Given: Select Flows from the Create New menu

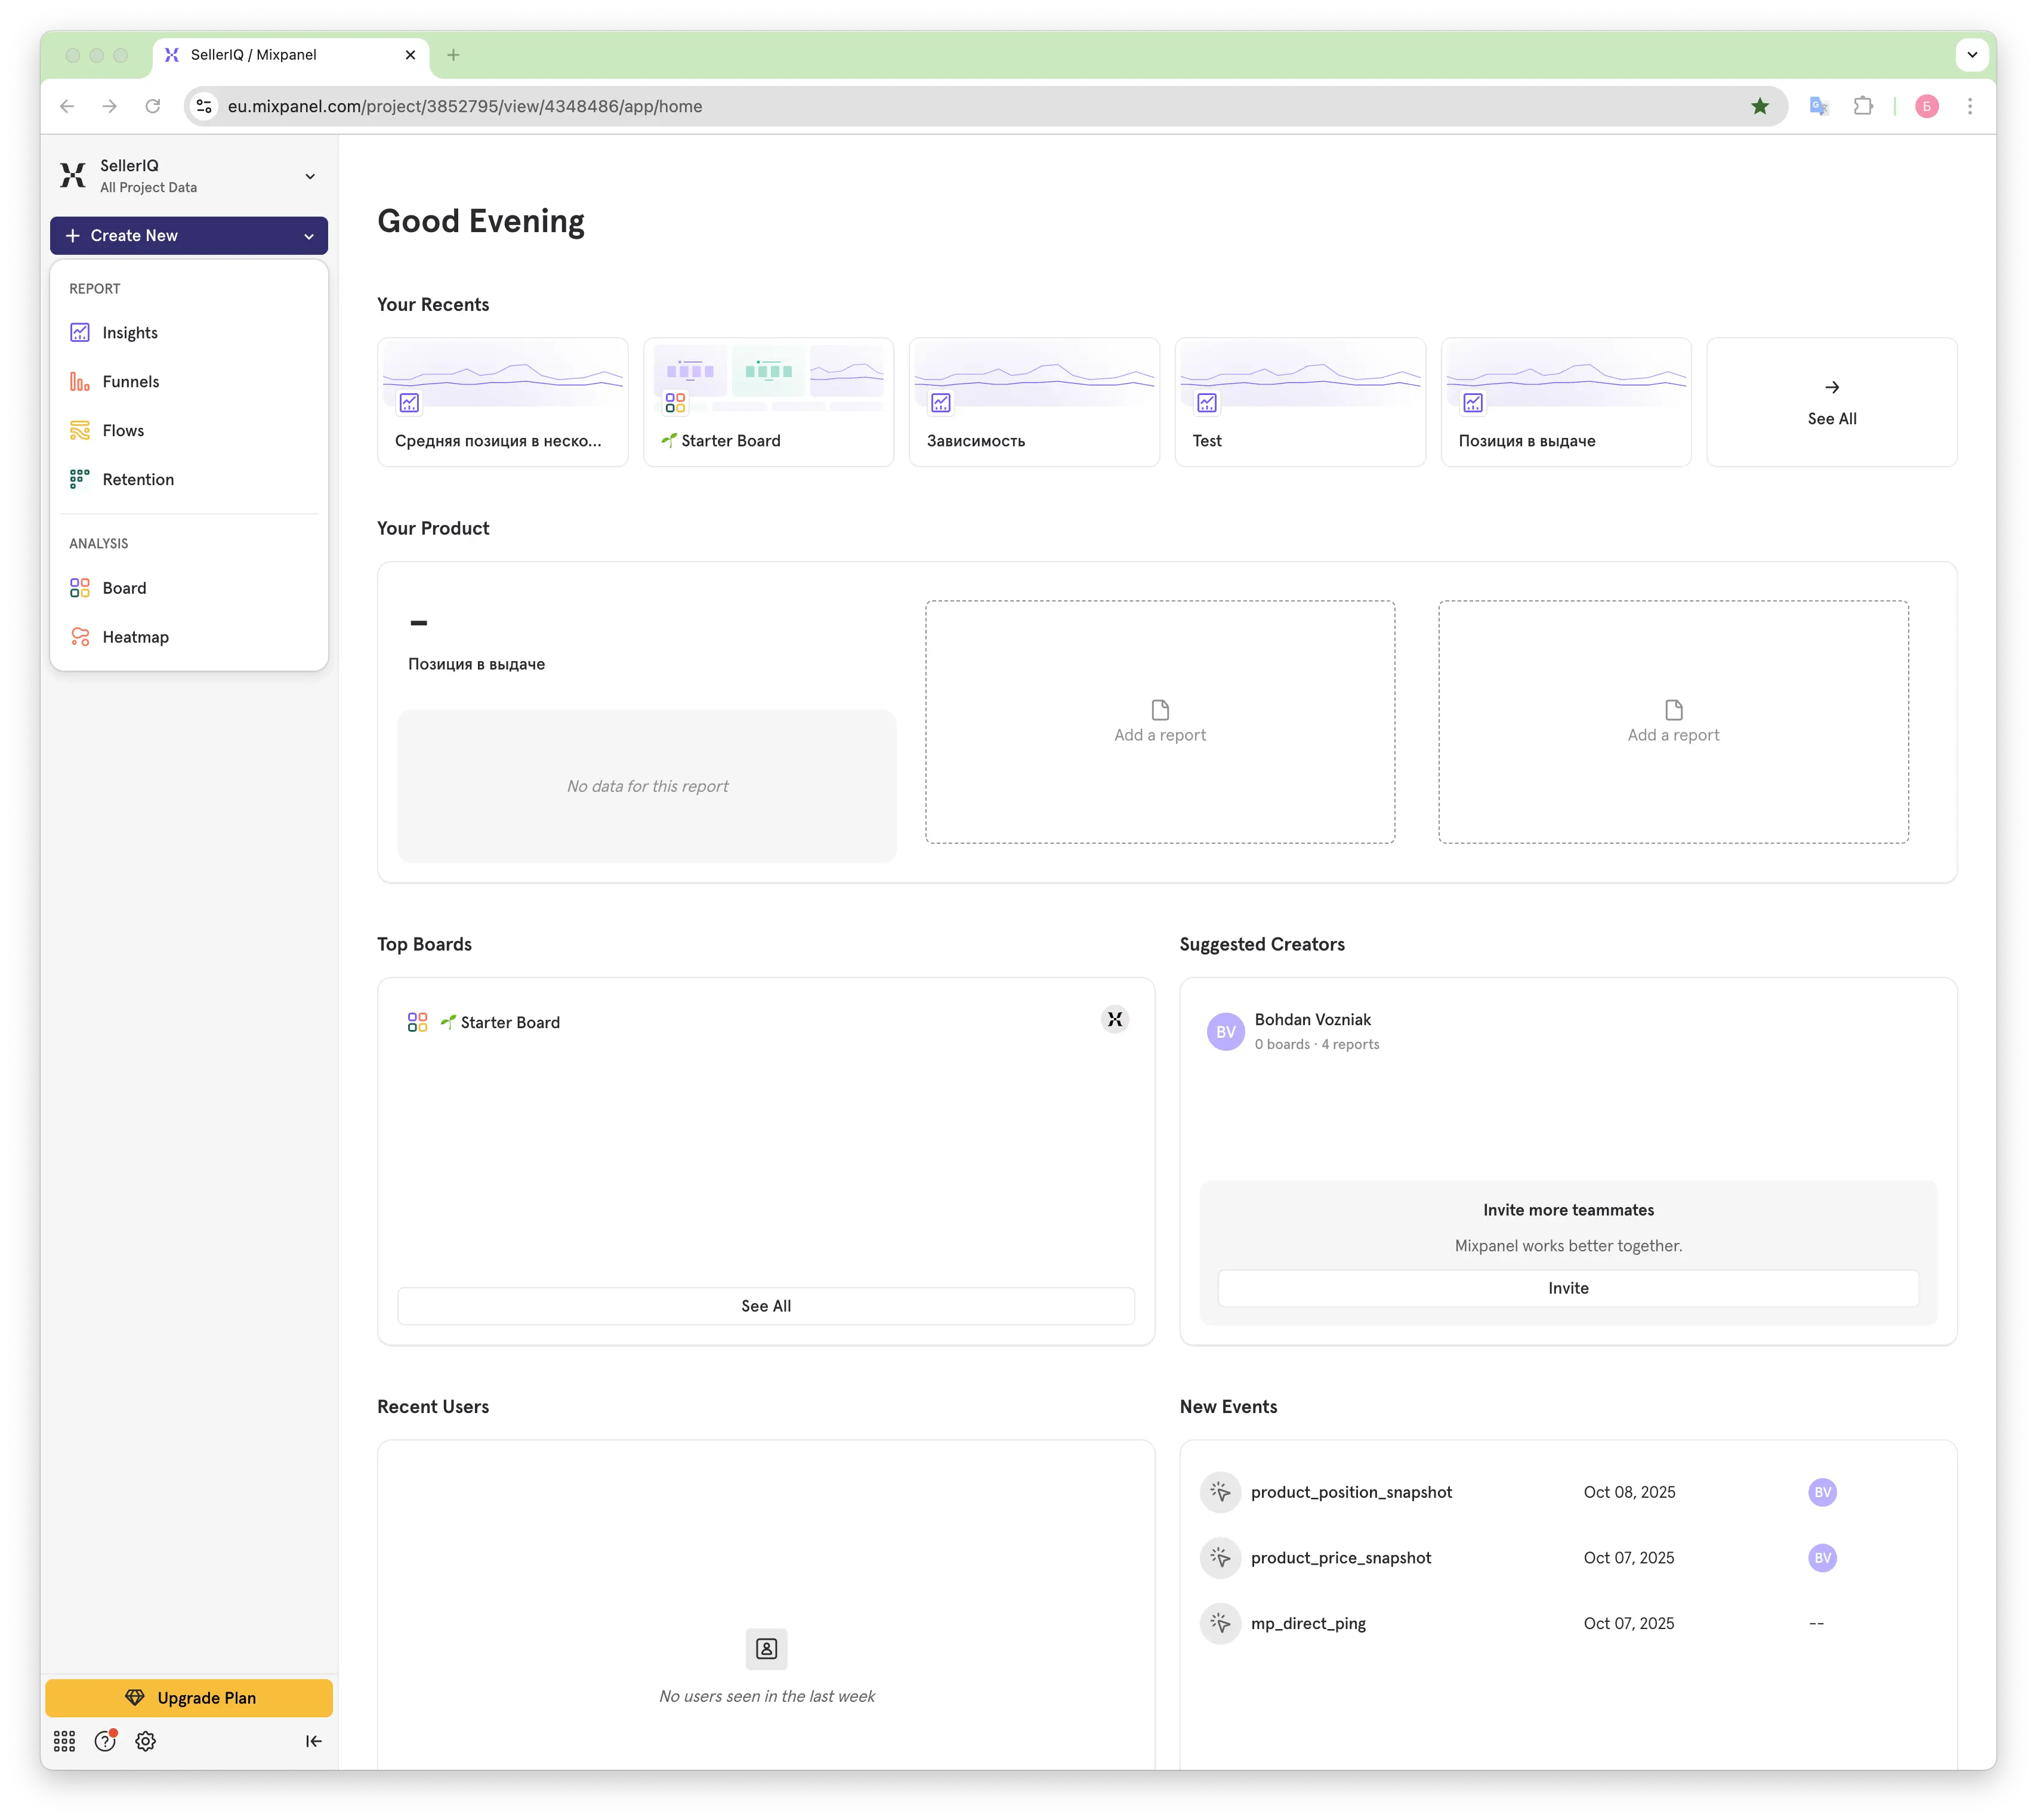Looking at the screenshot, I should pyautogui.click(x=189, y=431).
